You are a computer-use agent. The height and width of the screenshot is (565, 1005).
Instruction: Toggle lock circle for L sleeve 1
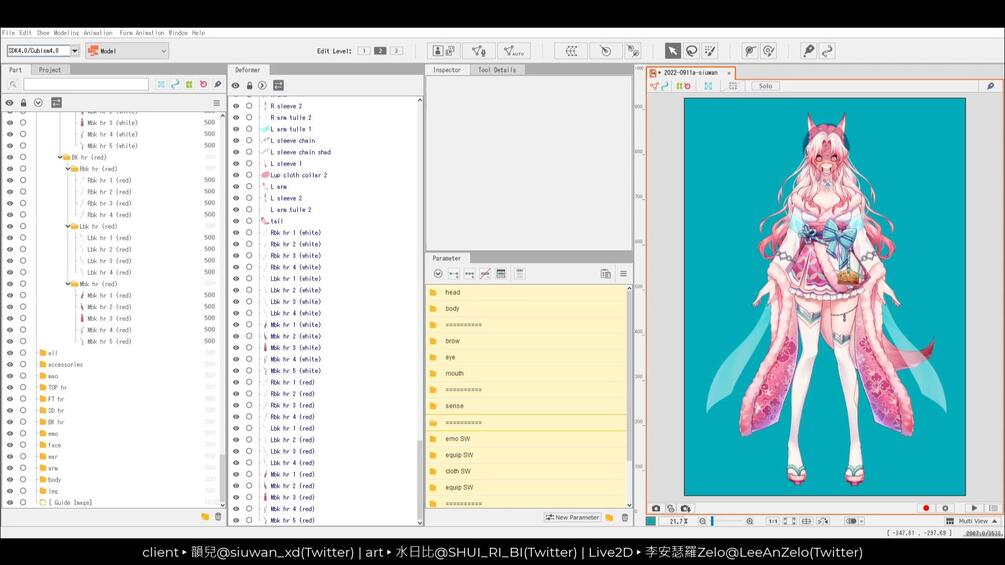coord(249,163)
